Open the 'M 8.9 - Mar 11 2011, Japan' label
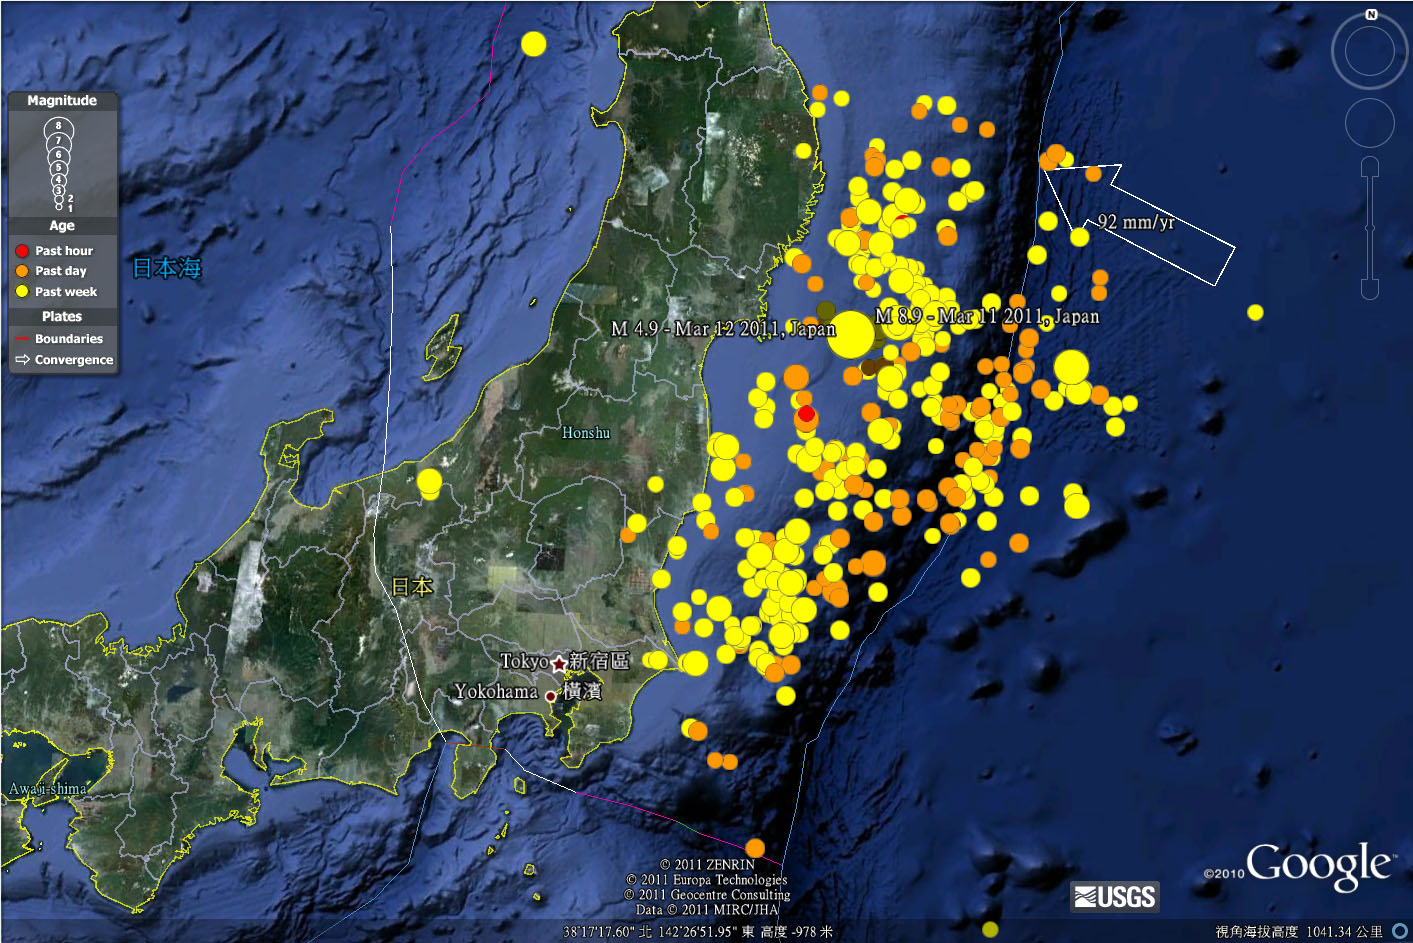This screenshot has height=943, width=1413. pyautogui.click(x=987, y=317)
